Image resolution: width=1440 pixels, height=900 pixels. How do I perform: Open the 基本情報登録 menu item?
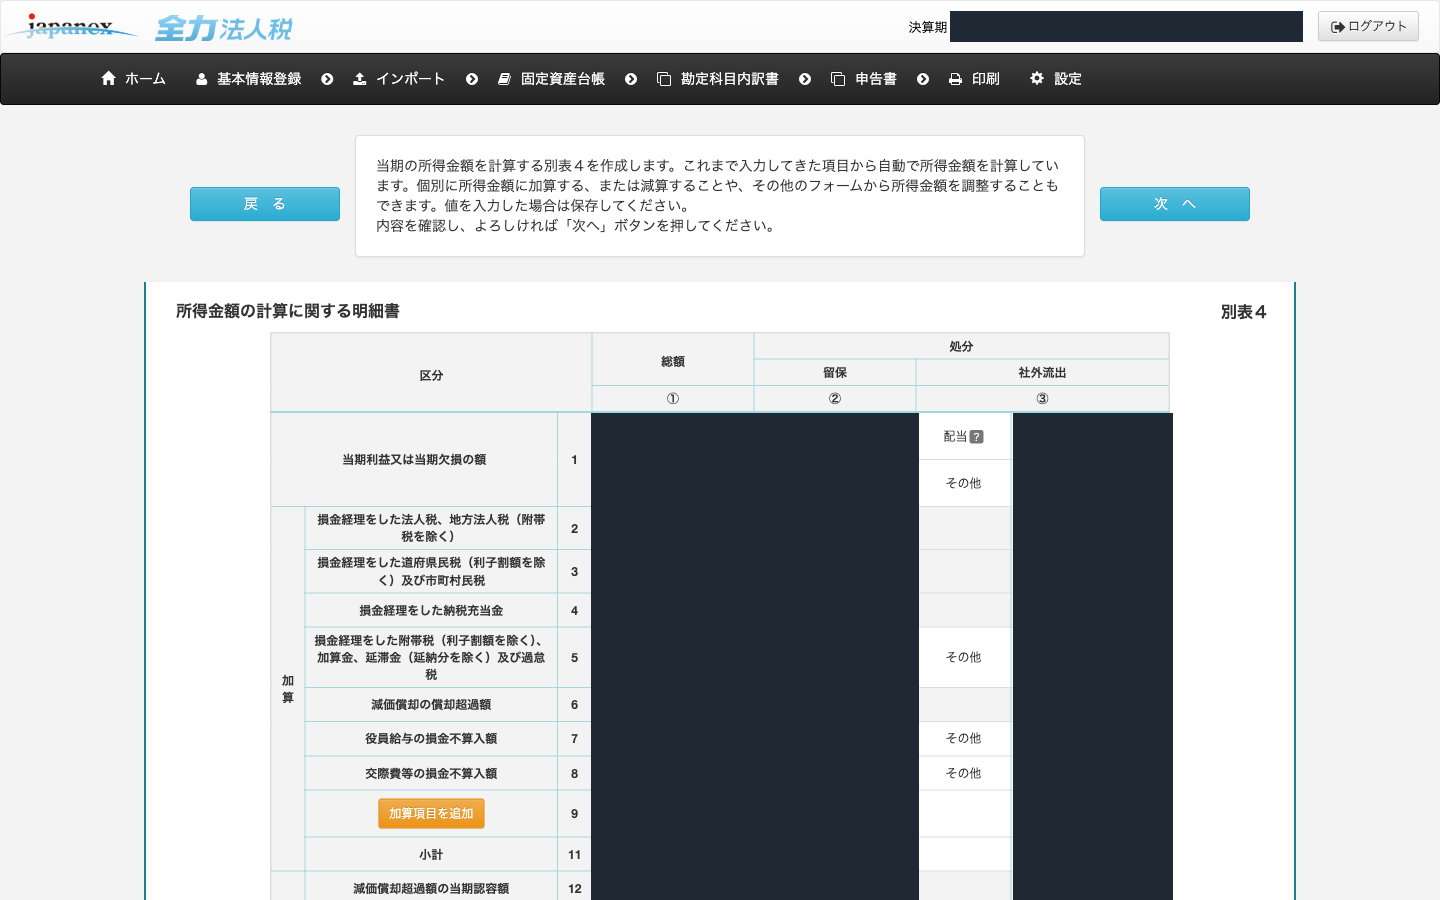(249, 79)
